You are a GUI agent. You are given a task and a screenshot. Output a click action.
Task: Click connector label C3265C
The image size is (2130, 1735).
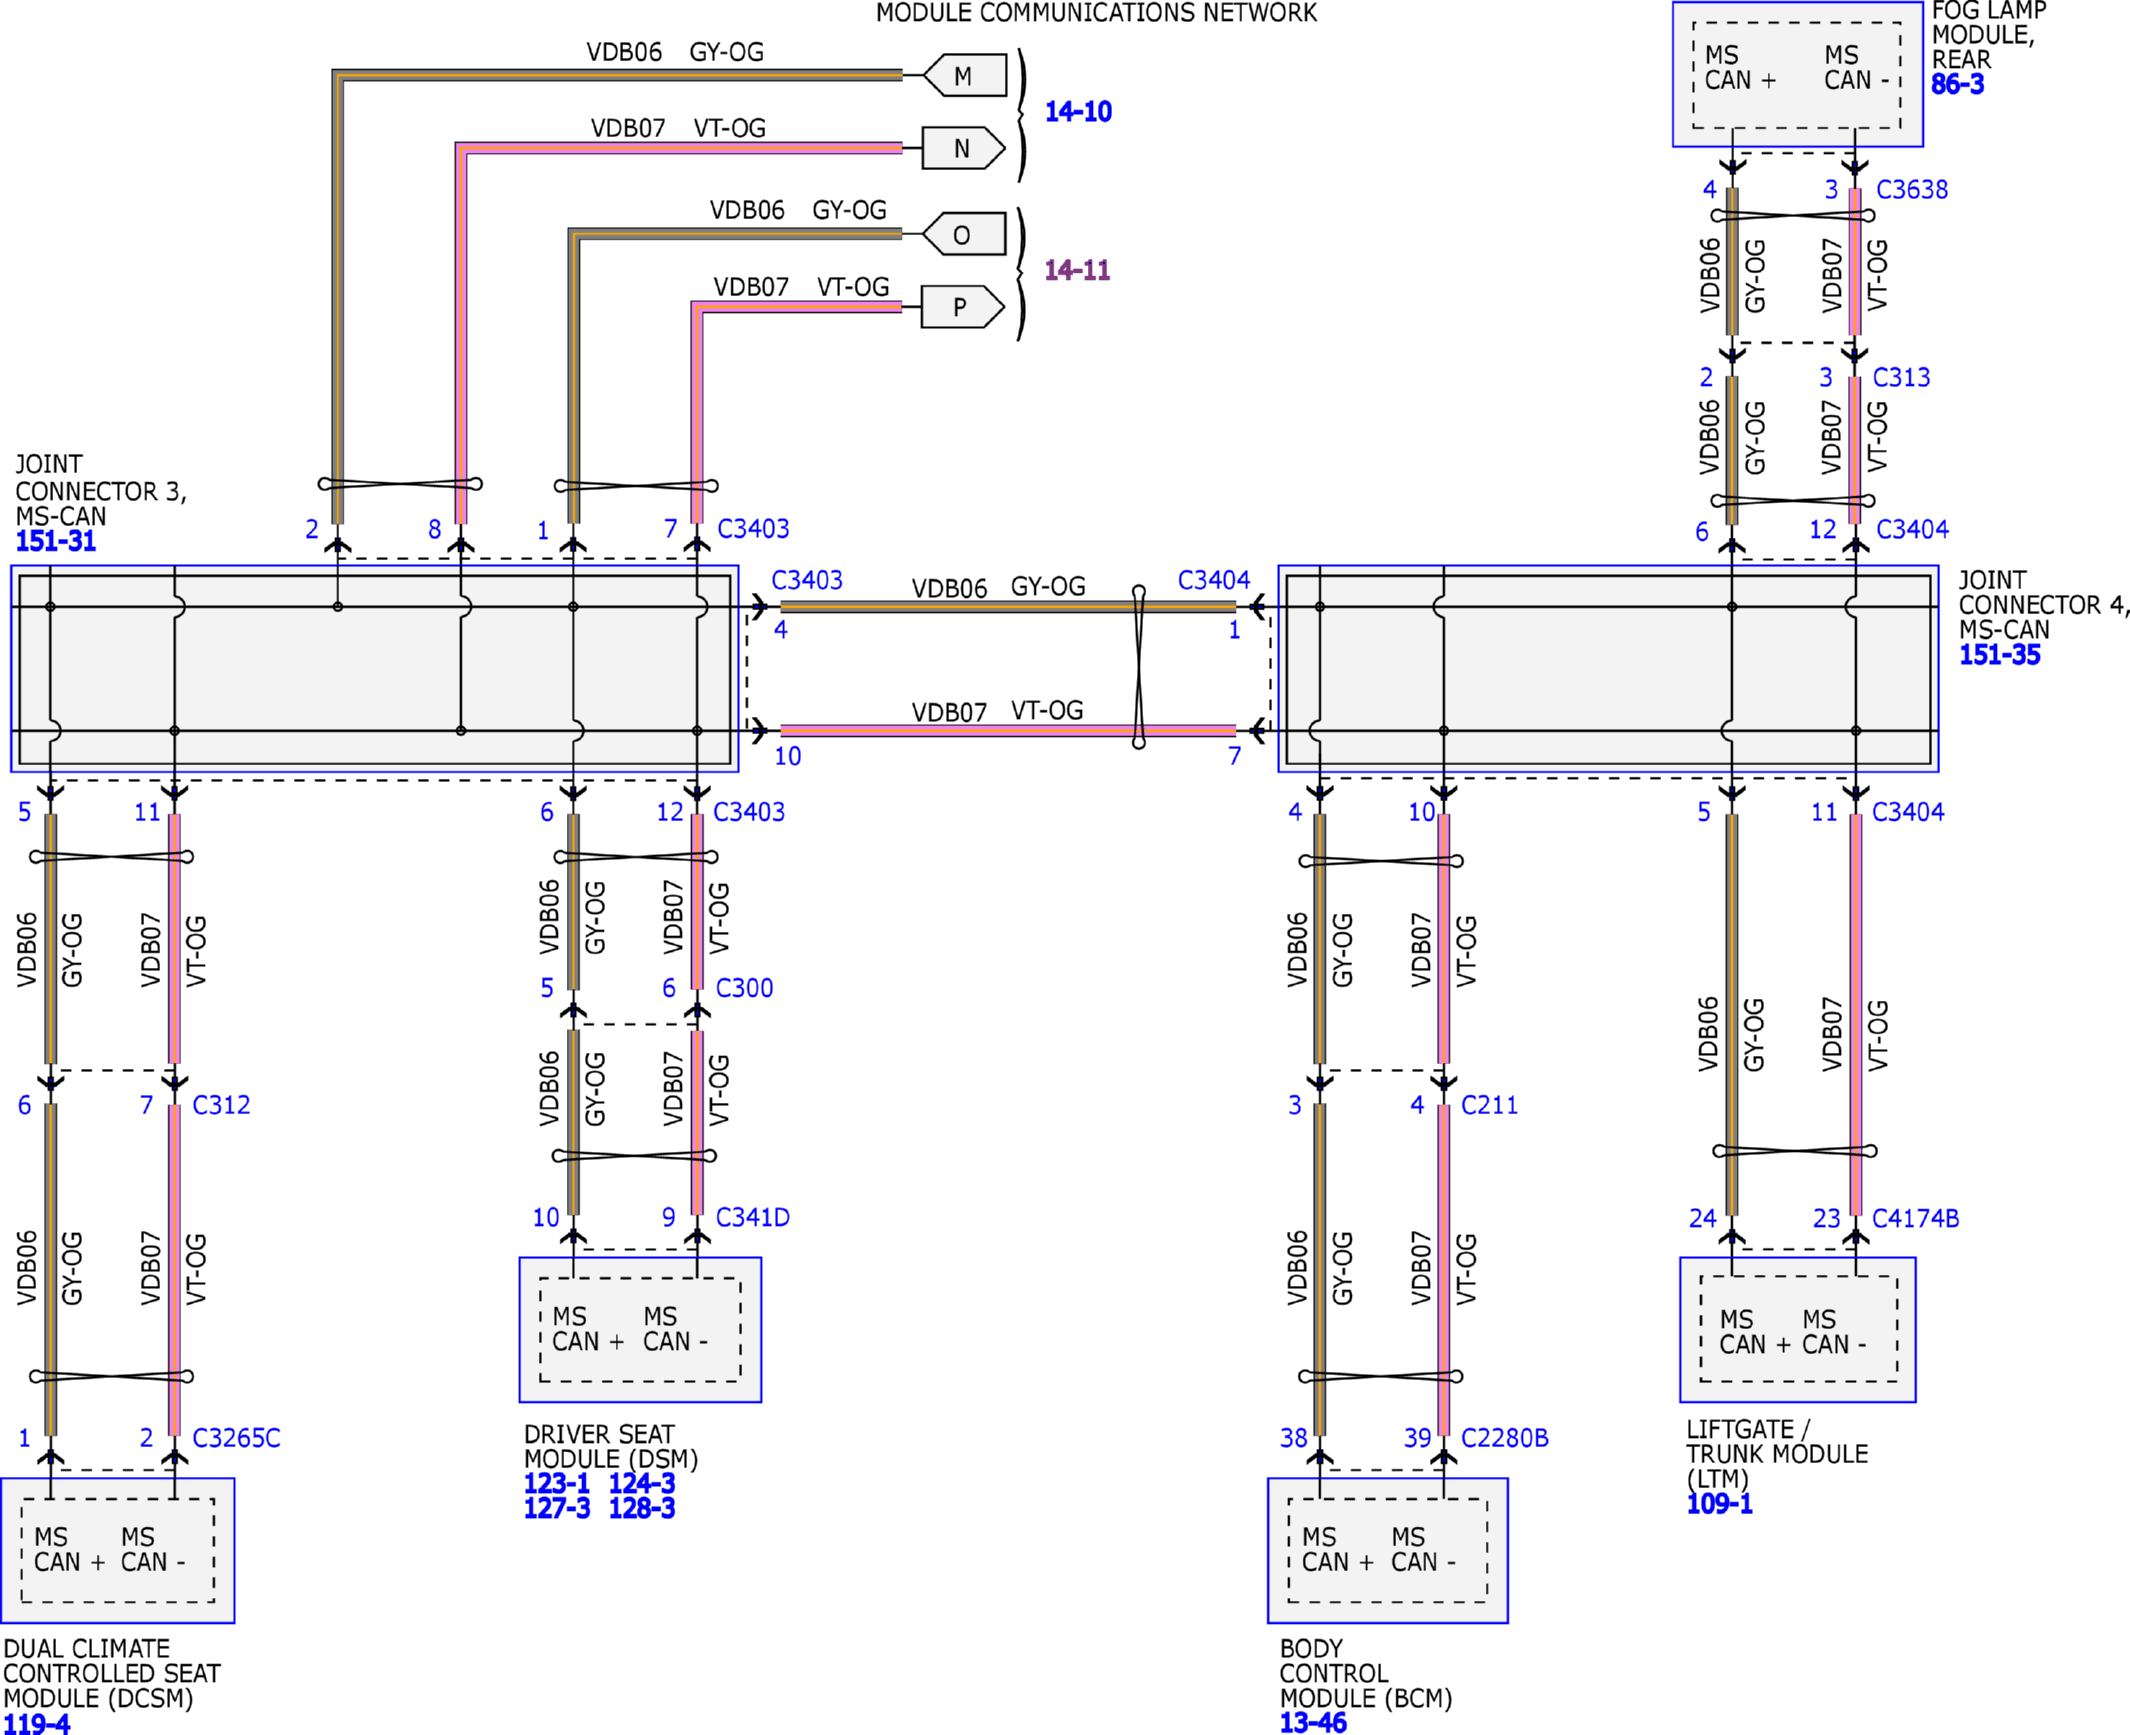tap(236, 1438)
